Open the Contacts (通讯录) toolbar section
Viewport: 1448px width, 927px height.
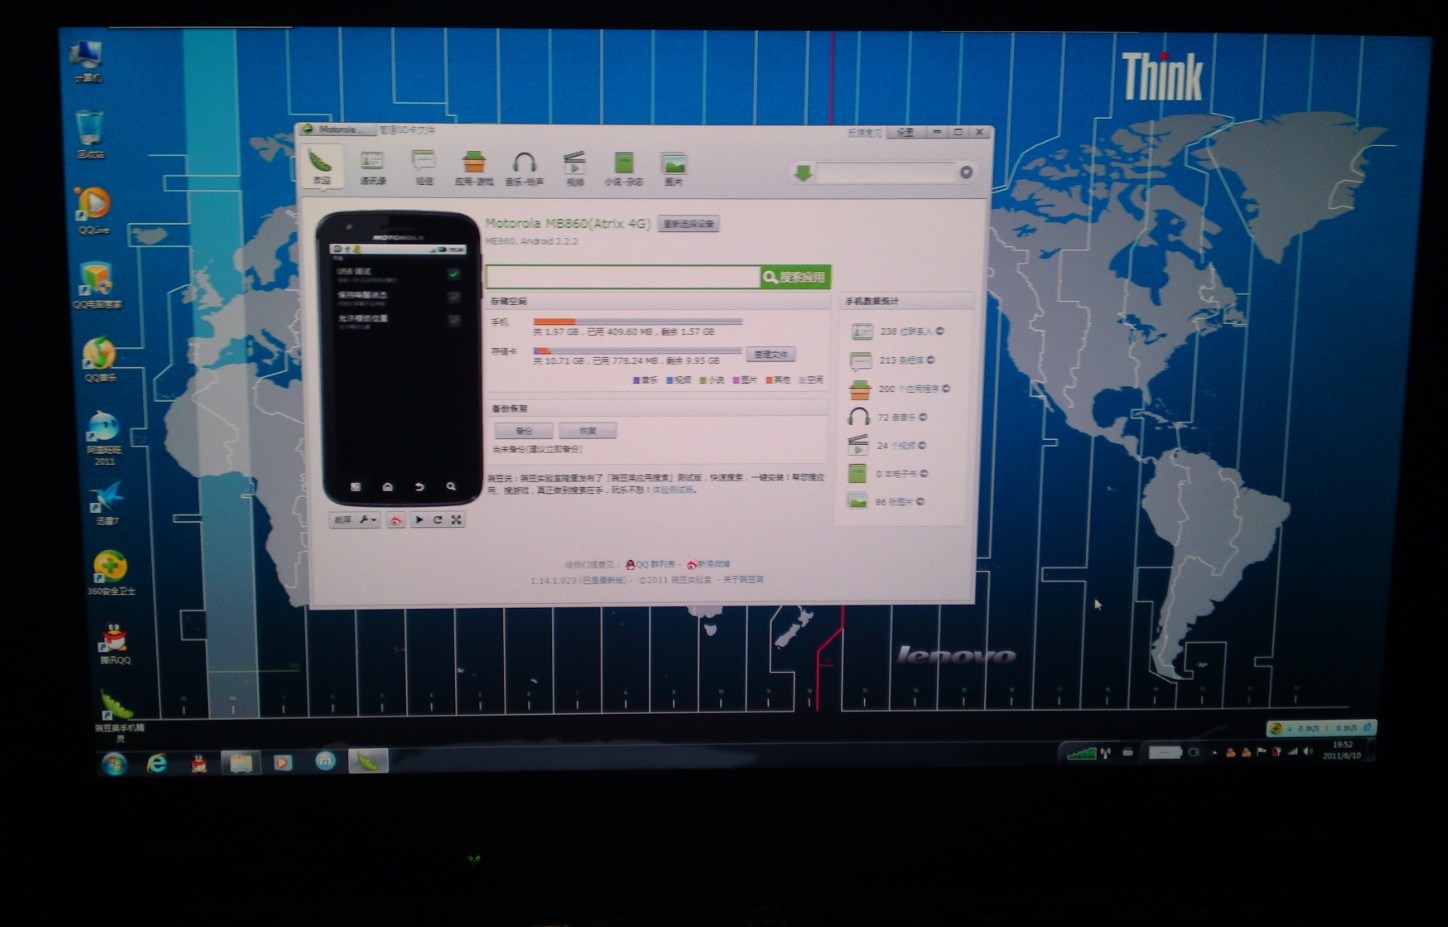(372, 166)
